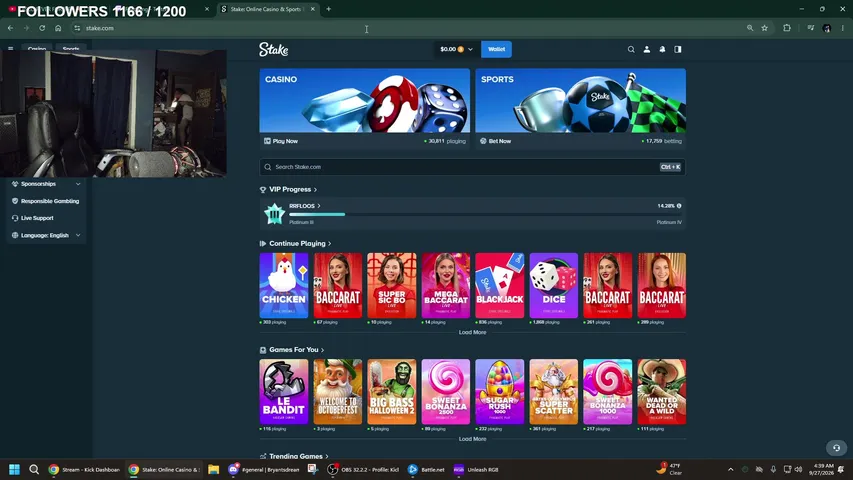Click the Stake logo
This screenshot has width=853, height=480.
click(x=274, y=50)
